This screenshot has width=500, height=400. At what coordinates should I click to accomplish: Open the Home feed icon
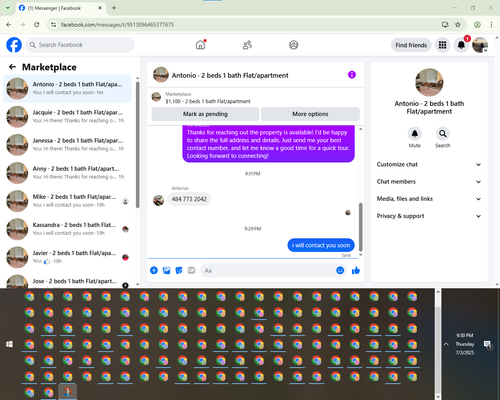coord(200,45)
